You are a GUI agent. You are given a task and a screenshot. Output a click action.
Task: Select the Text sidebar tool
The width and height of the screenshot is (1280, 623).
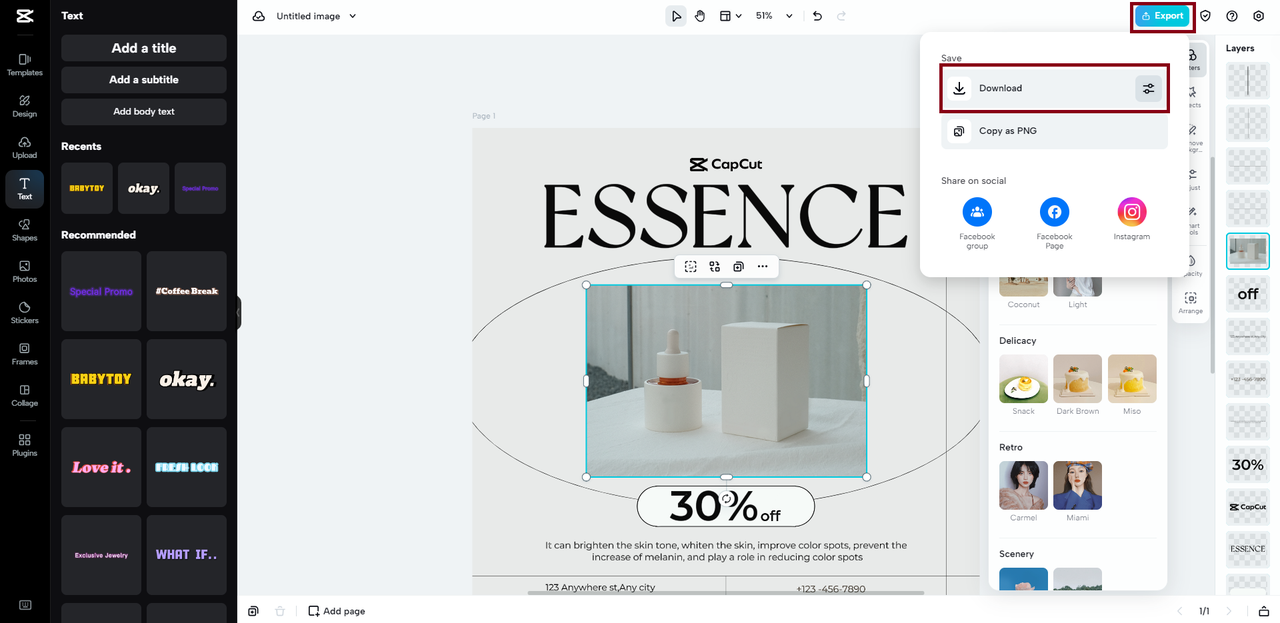click(x=24, y=188)
